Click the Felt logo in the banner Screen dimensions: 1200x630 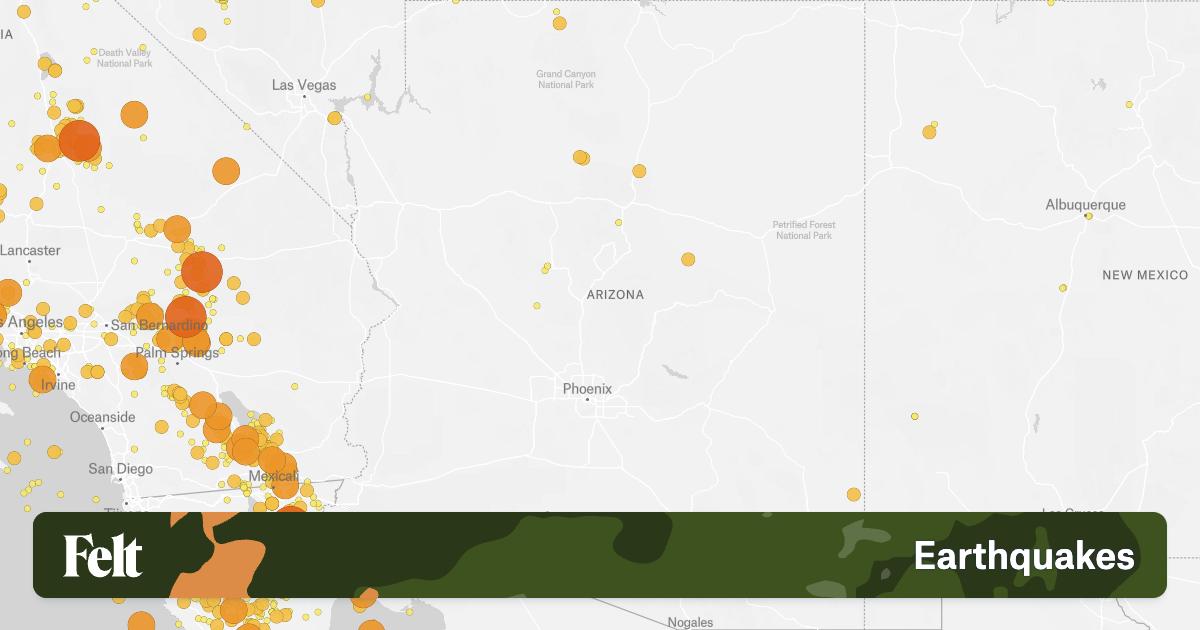[x=105, y=555]
